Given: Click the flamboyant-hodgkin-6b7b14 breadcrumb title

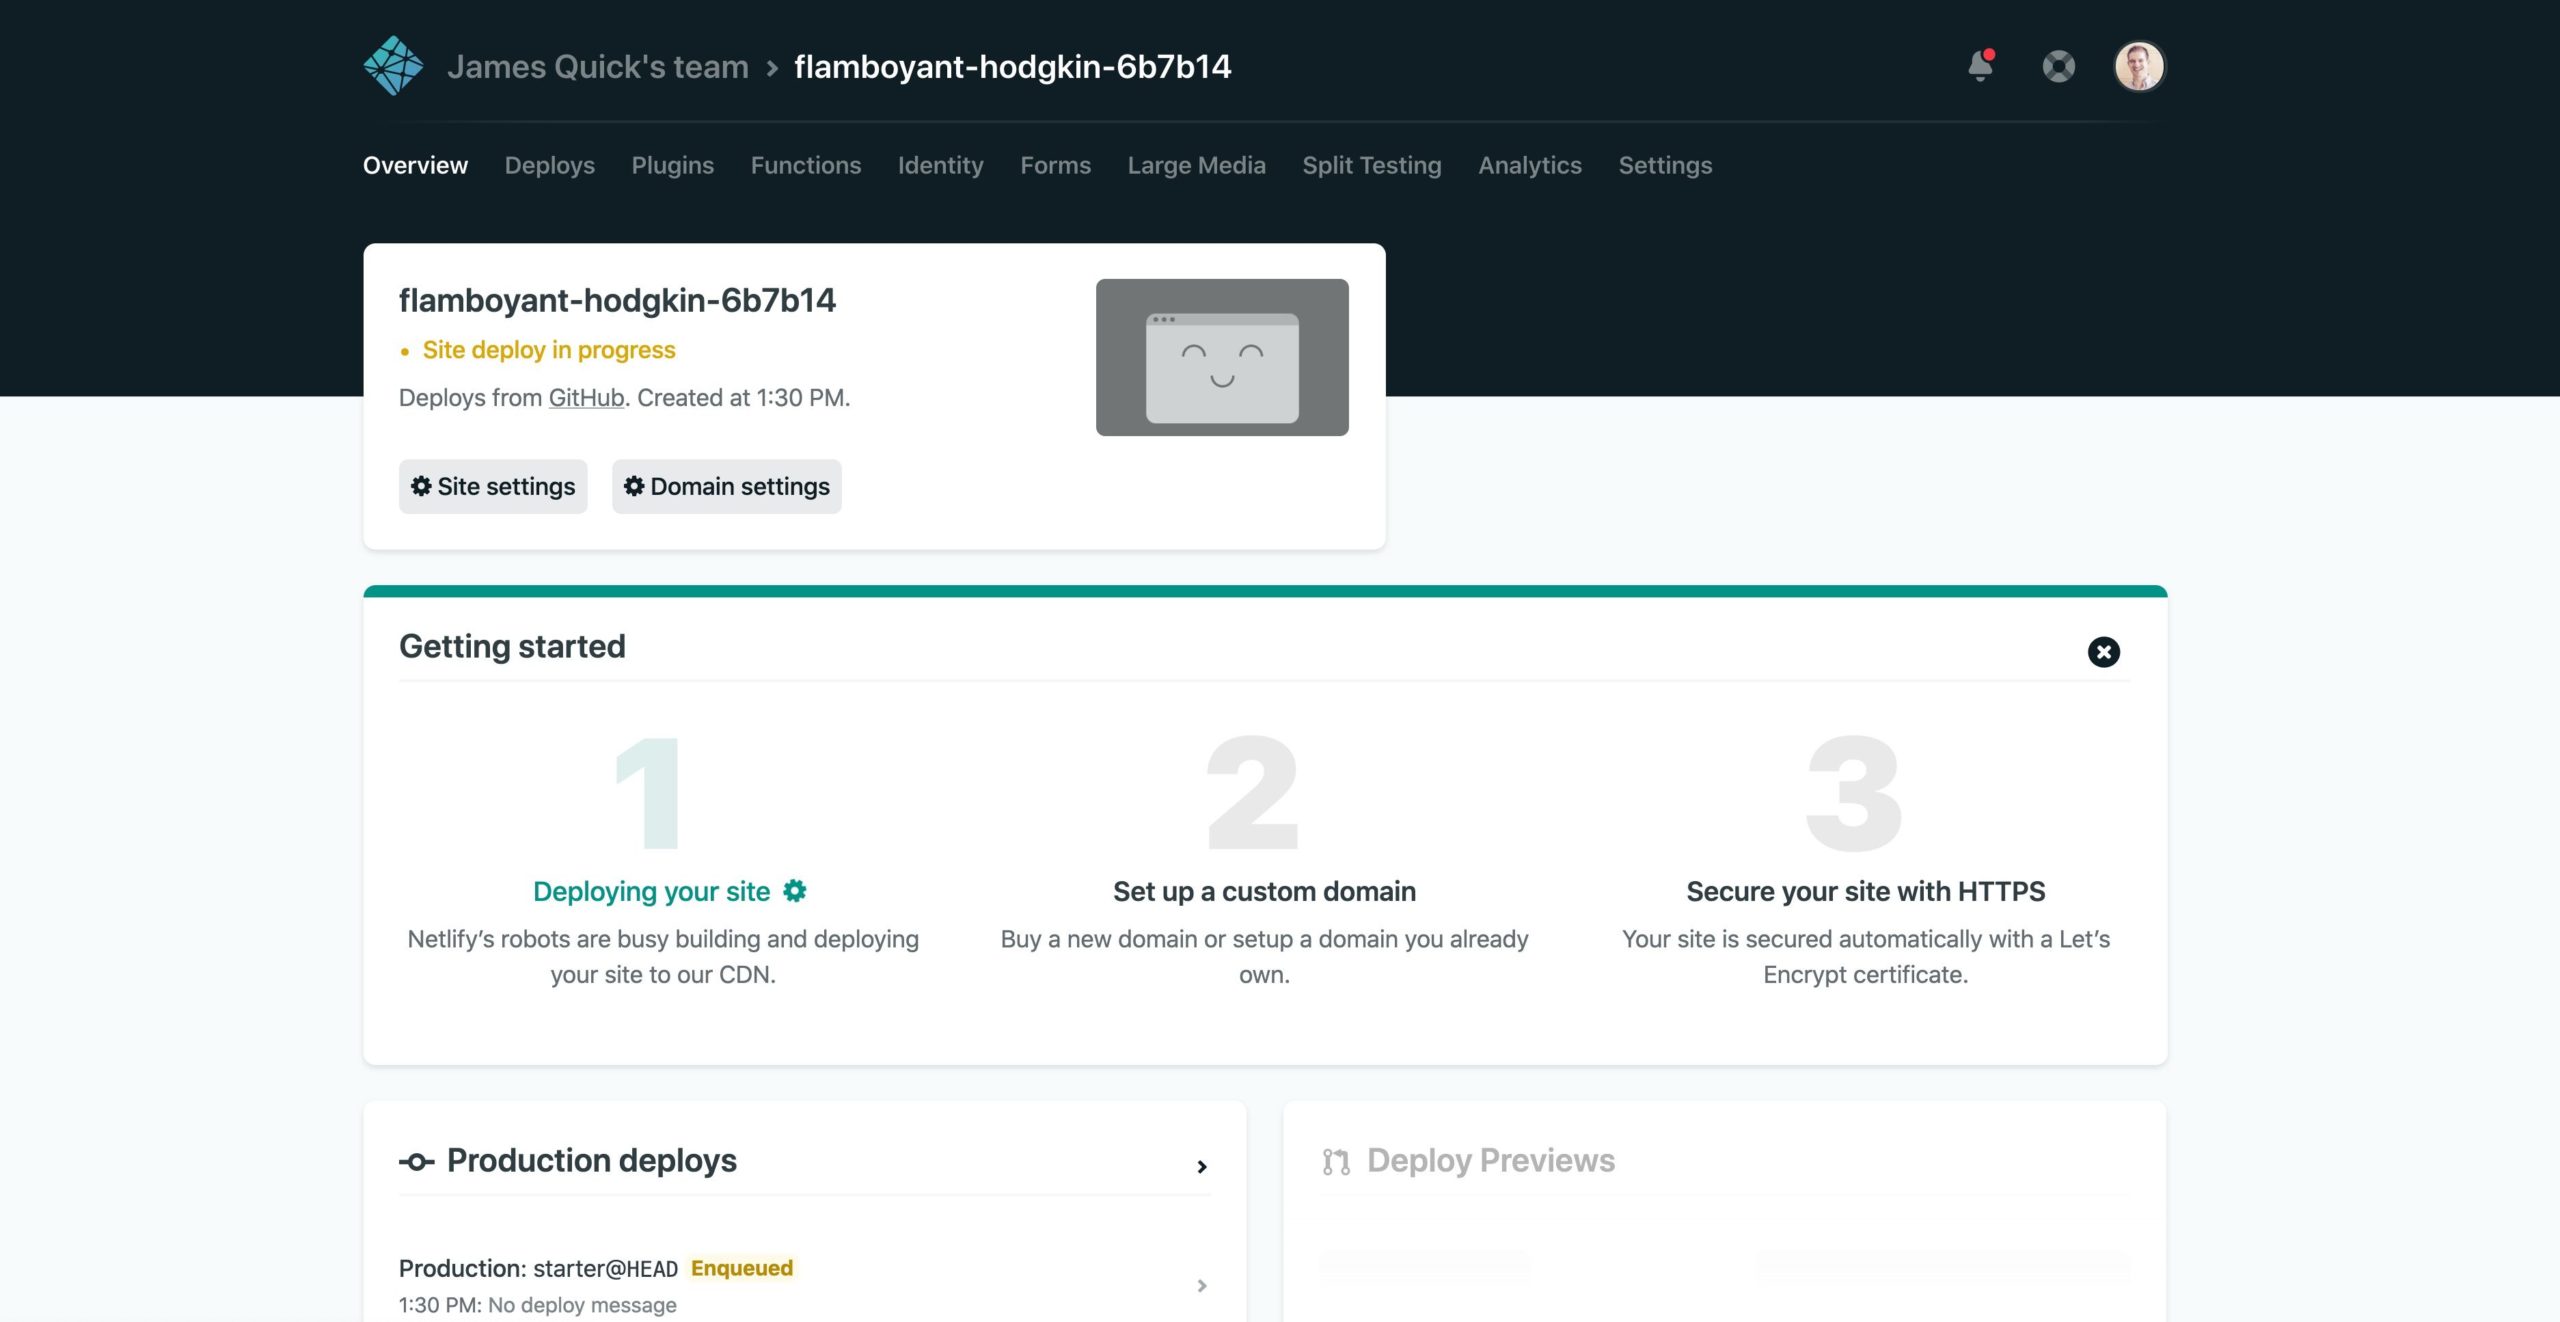Looking at the screenshot, I should pyautogui.click(x=1013, y=67).
